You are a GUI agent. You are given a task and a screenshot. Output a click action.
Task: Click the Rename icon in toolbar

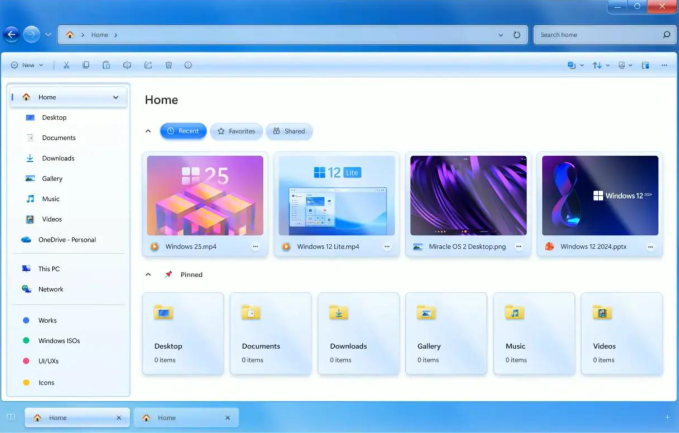coord(127,65)
